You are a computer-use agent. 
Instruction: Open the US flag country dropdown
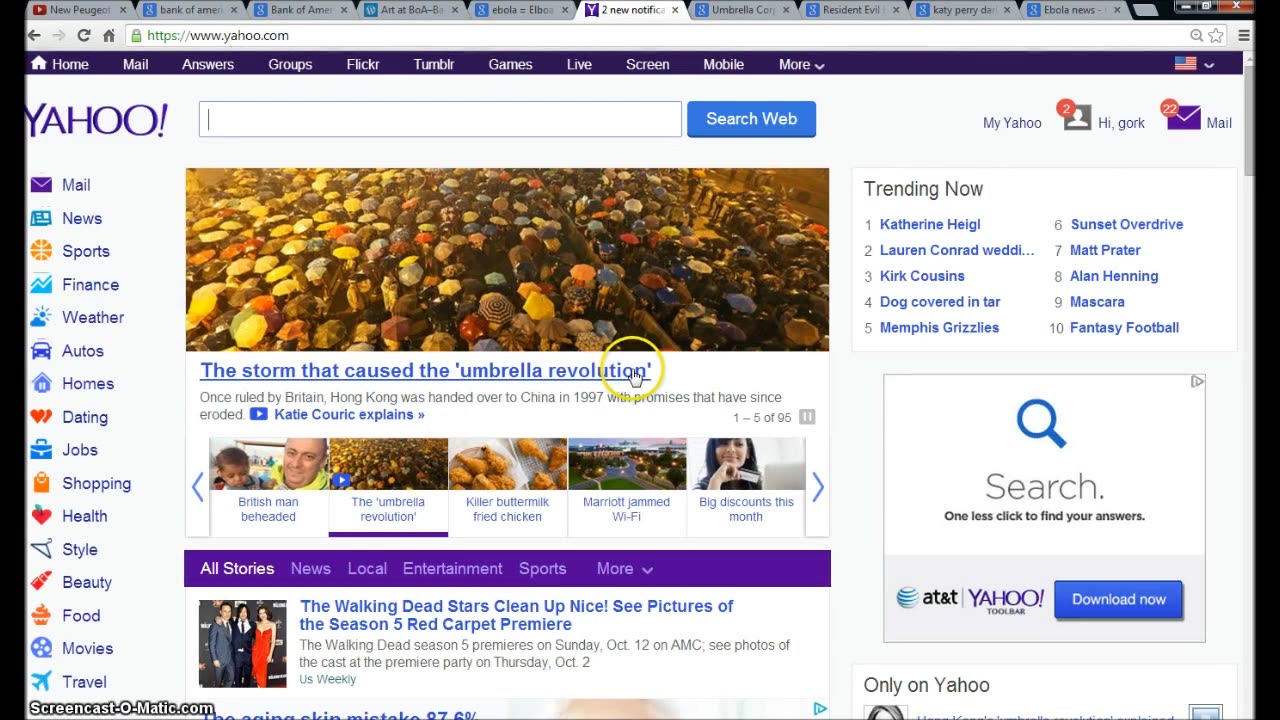[1194, 64]
